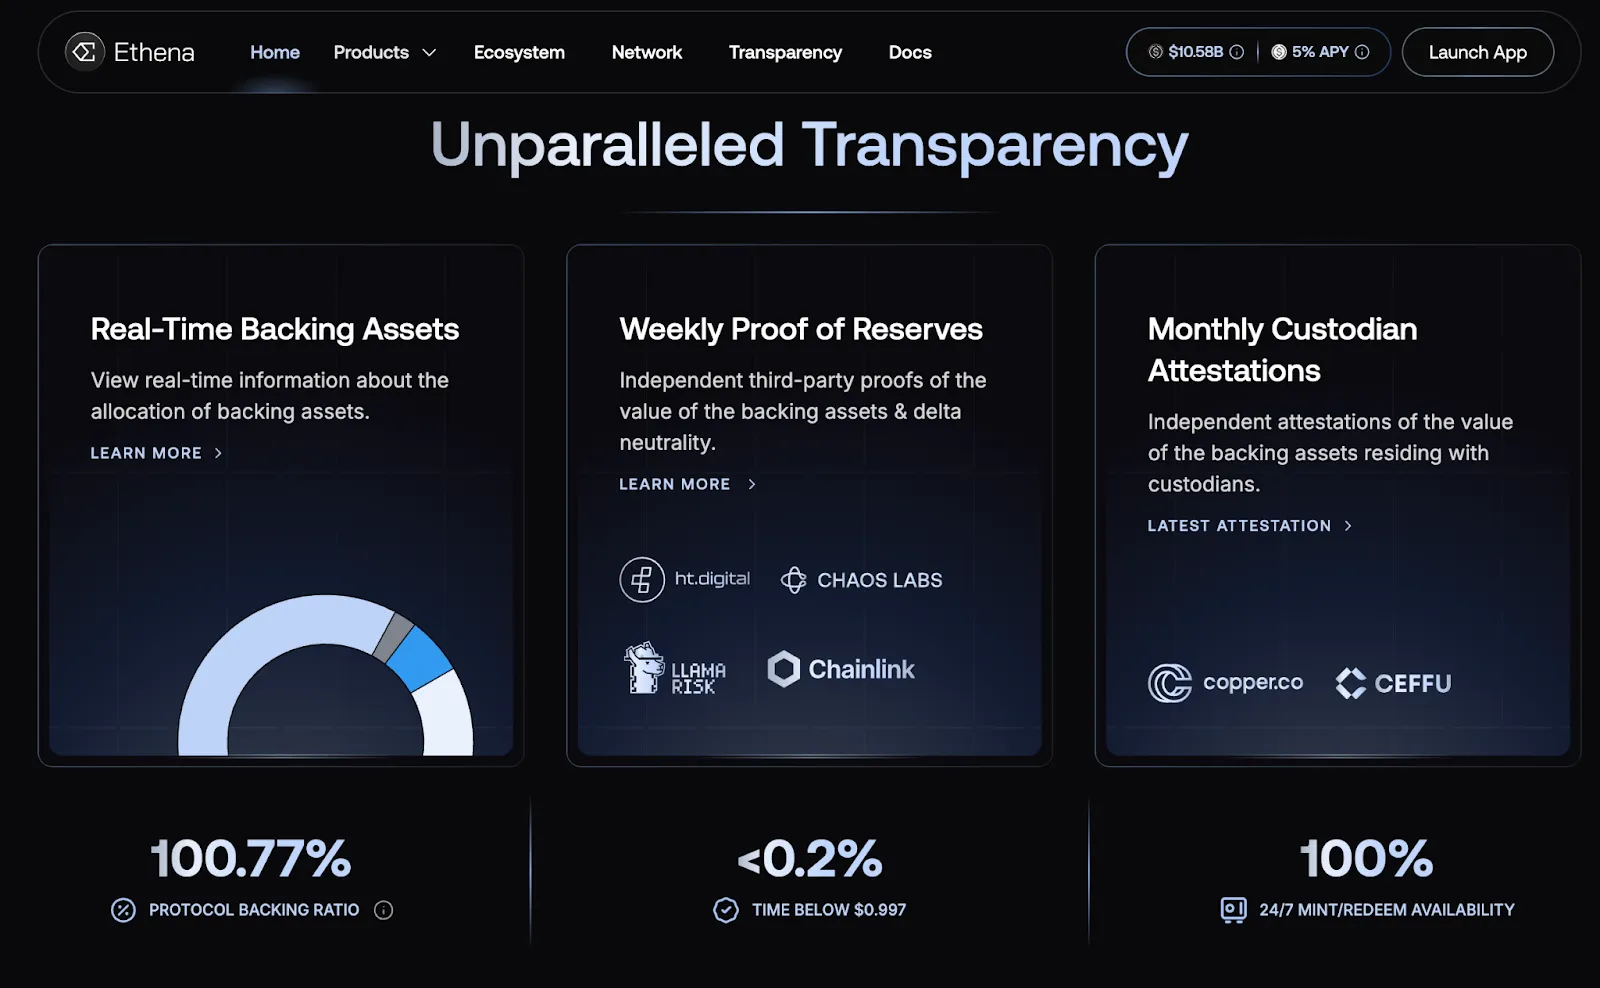Open the Docs menu link
The height and width of the screenshot is (988, 1600).
pos(910,52)
